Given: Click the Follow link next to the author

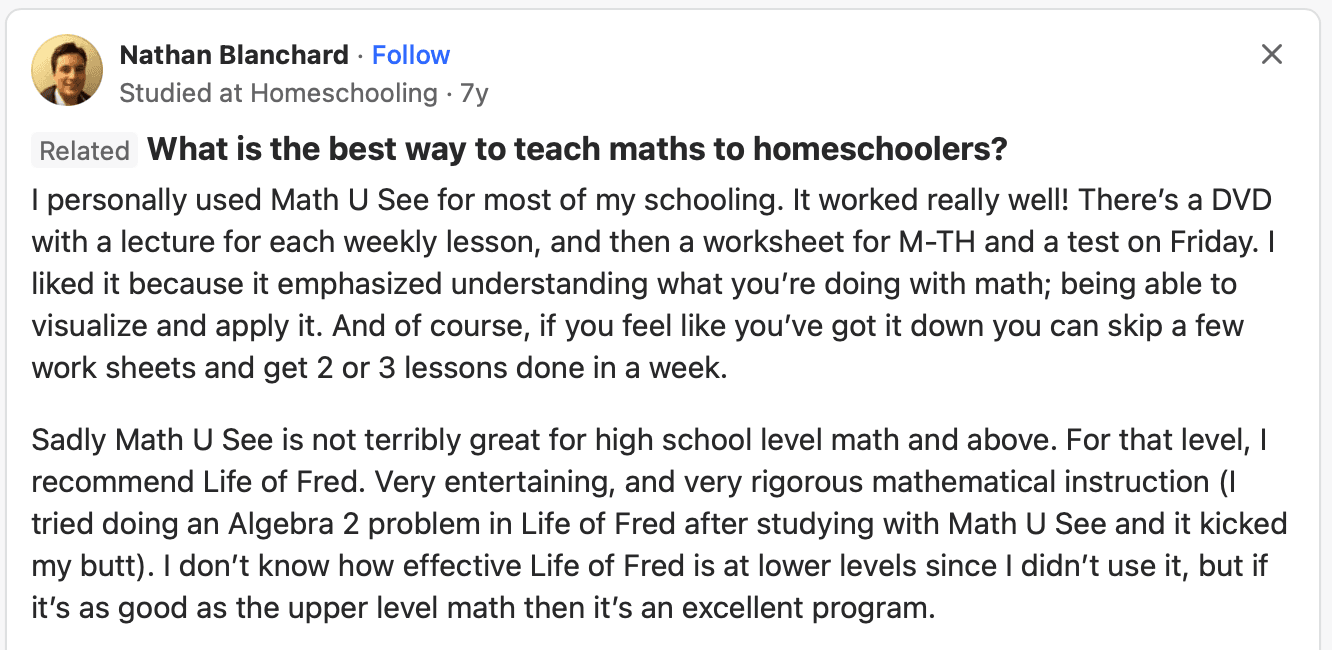Looking at the screenshot, I should (x=411, y=55).
